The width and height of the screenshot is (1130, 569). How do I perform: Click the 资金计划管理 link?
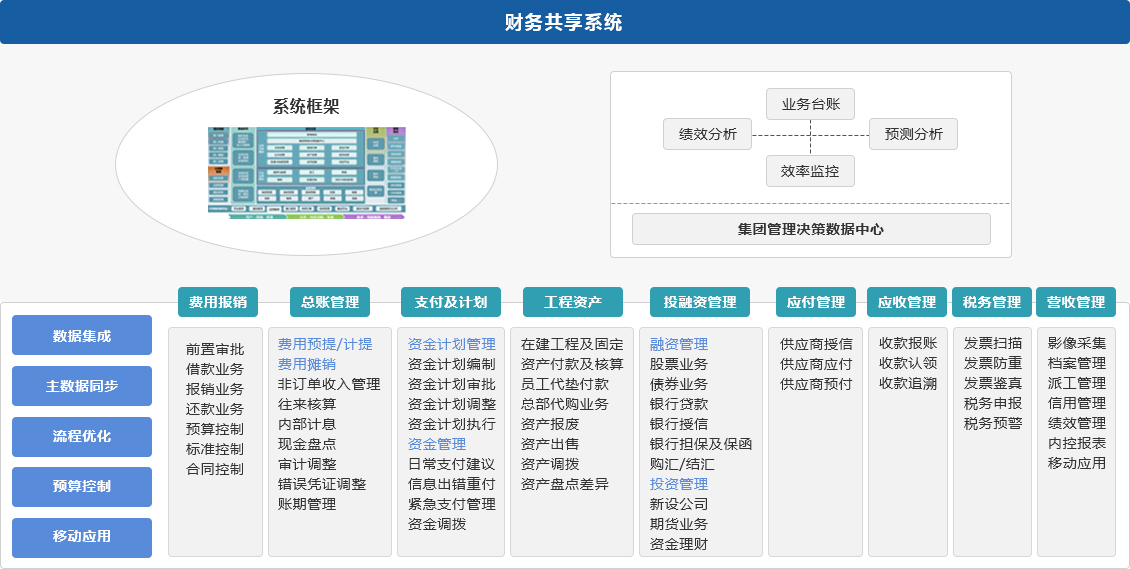(x=451, y=344)
